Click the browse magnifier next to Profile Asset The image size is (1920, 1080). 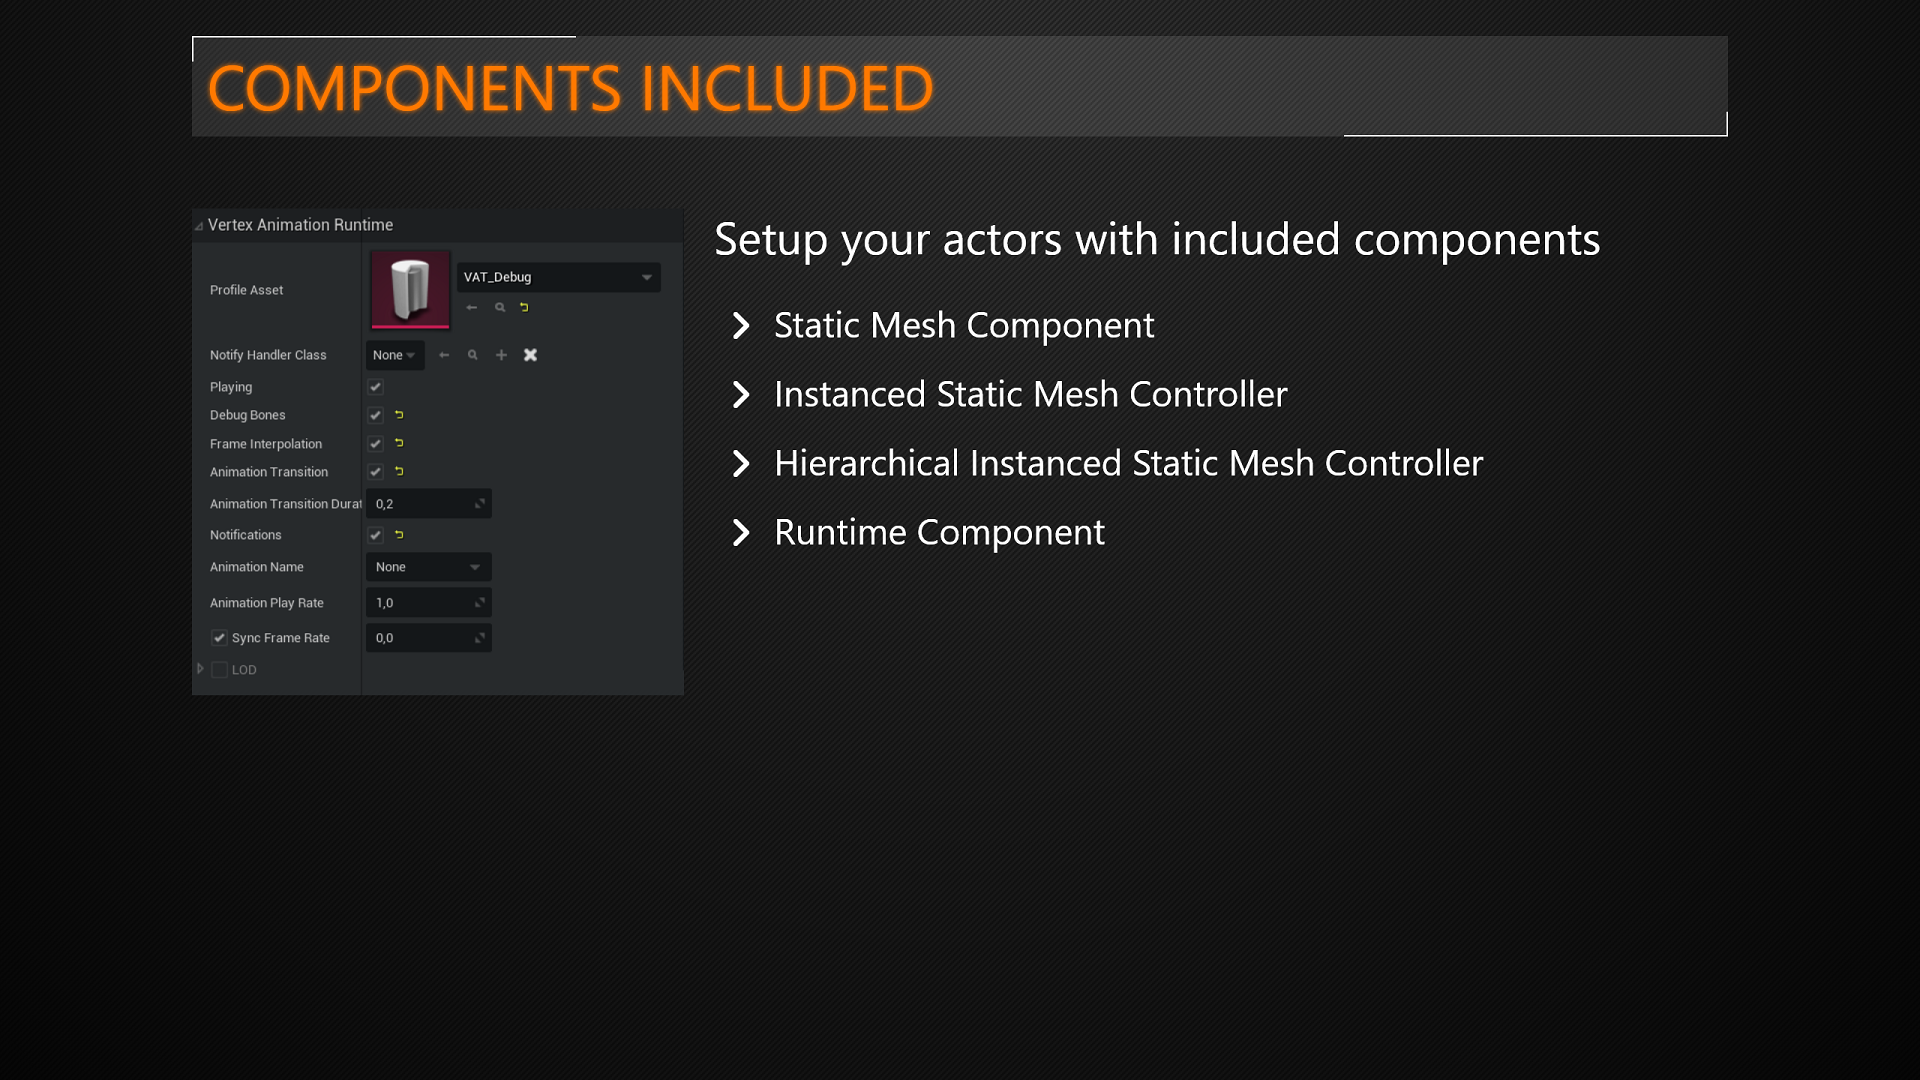(500, 307)
